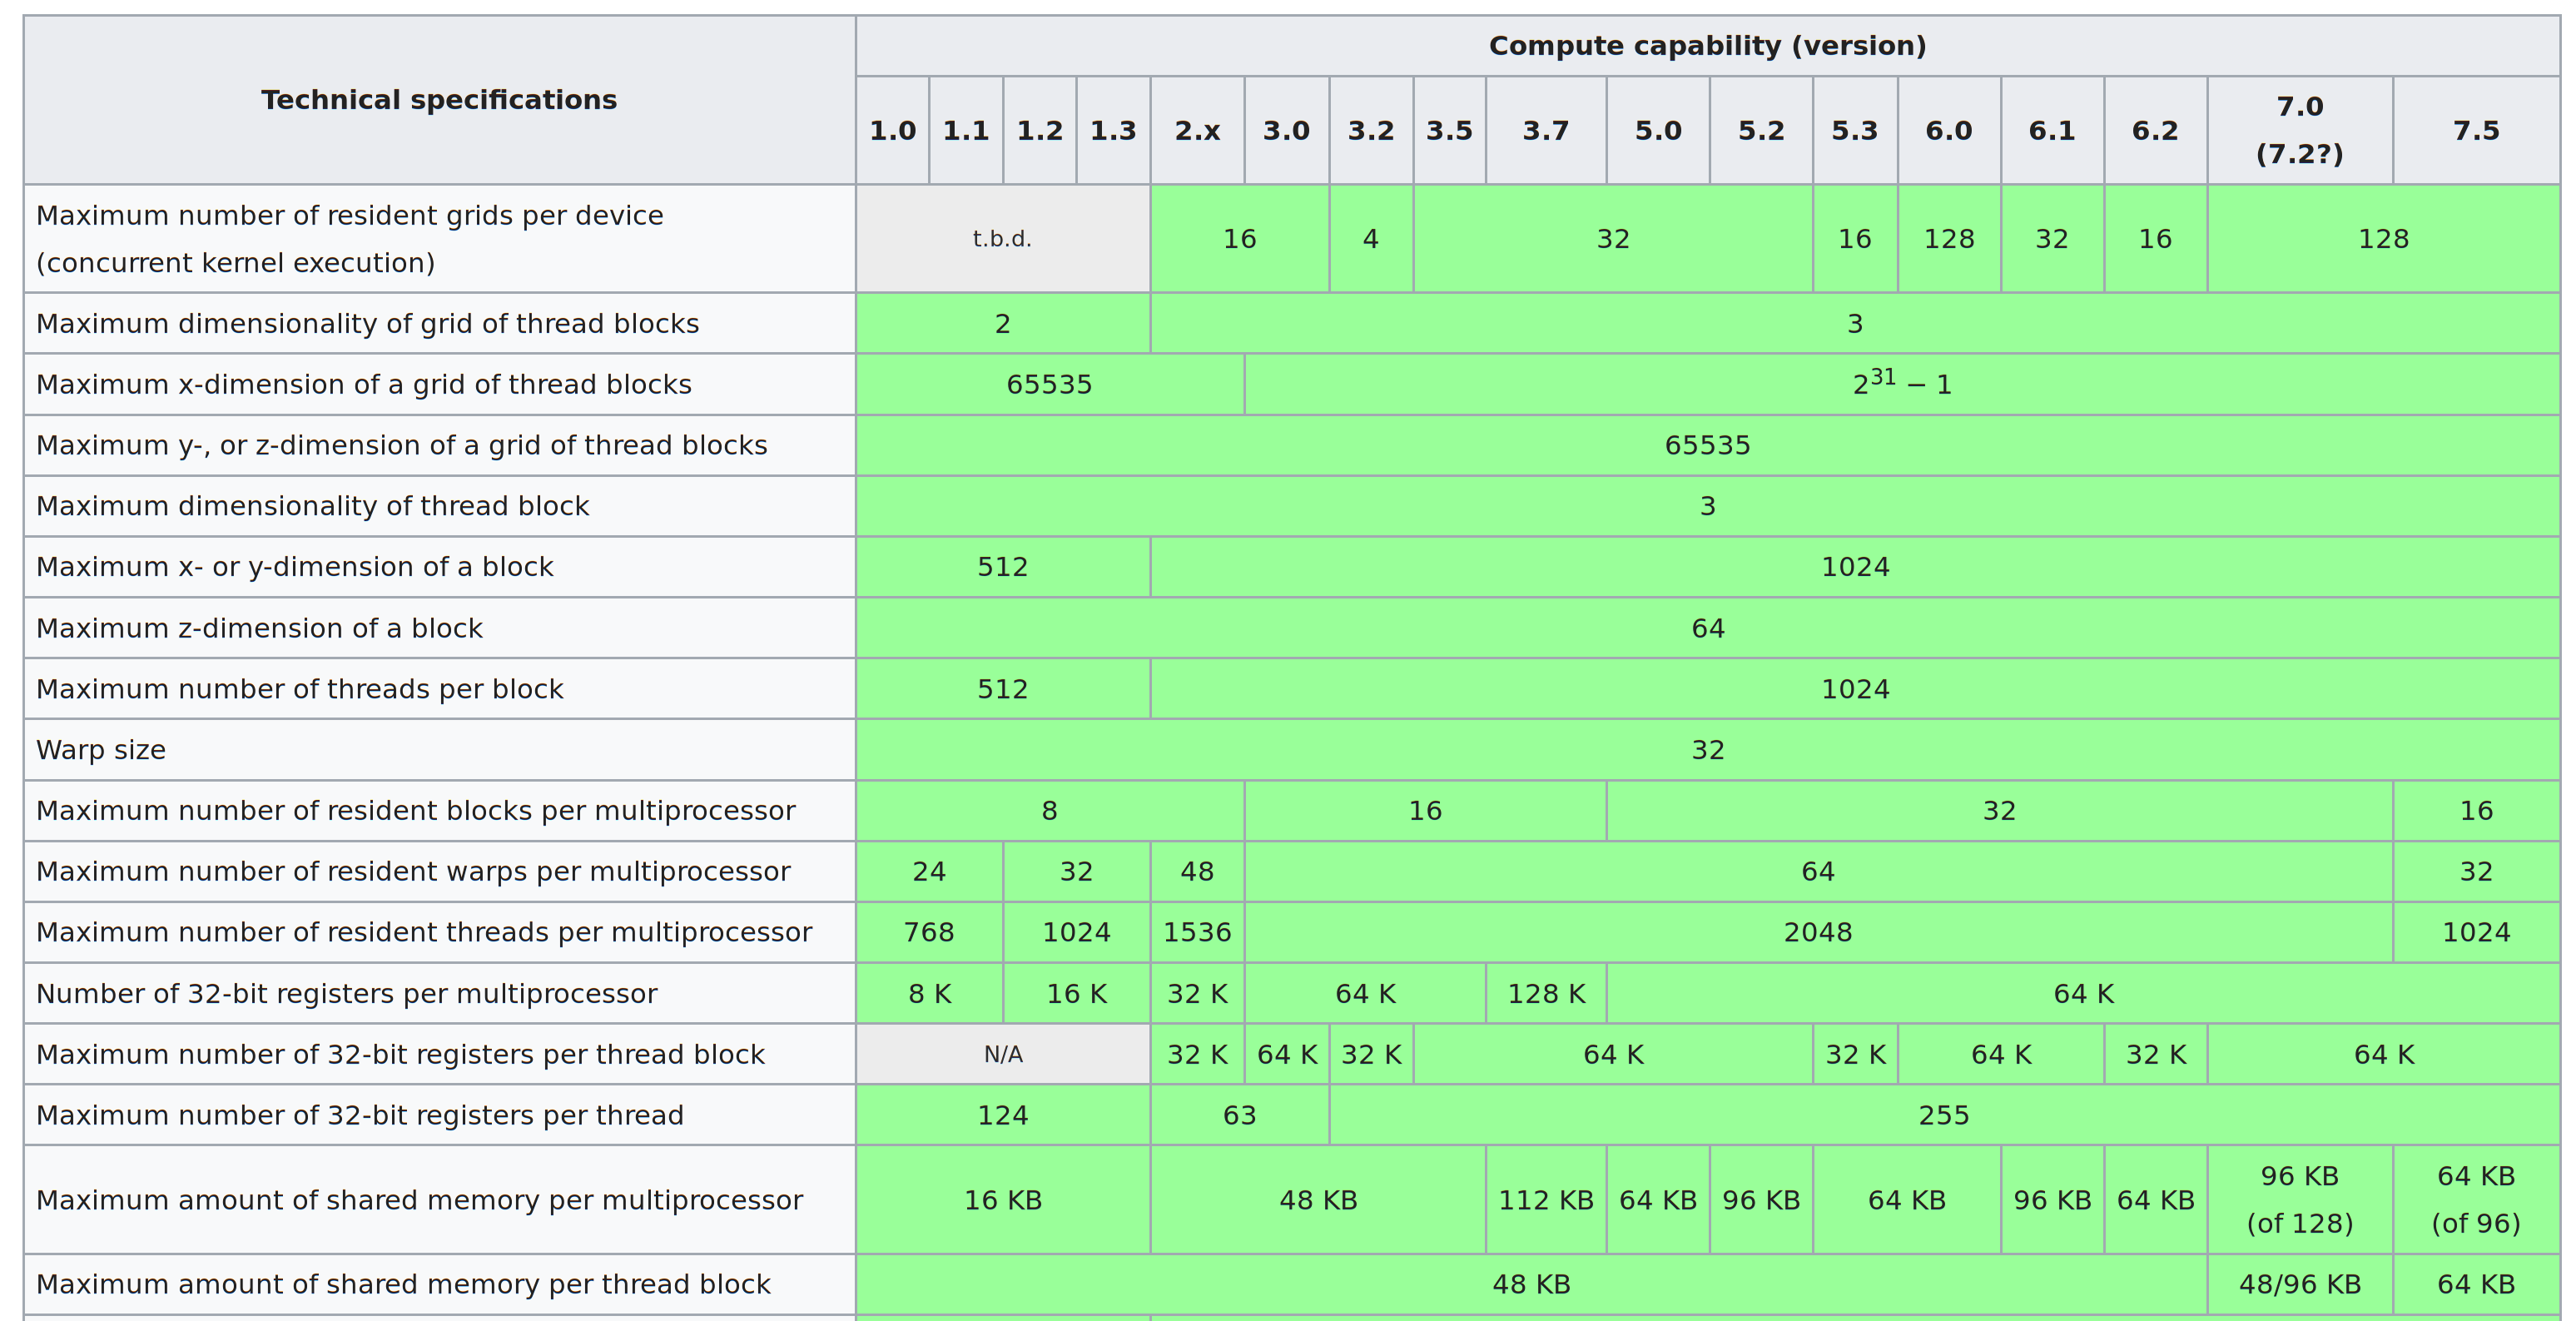Click the 3.7 version column header
This screenshot has width=2576, height=1321.
pos(1545,131)
